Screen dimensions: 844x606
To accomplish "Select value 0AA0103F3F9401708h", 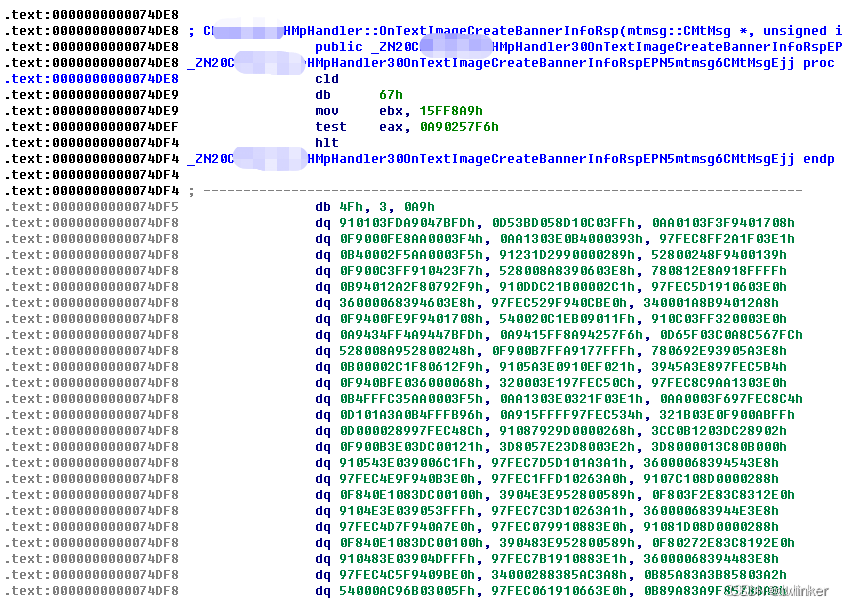I will (x=723, y=223).
